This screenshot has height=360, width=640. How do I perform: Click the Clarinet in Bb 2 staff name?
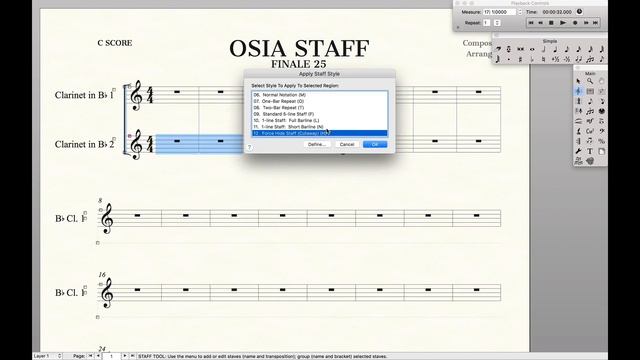pos(84,144)
